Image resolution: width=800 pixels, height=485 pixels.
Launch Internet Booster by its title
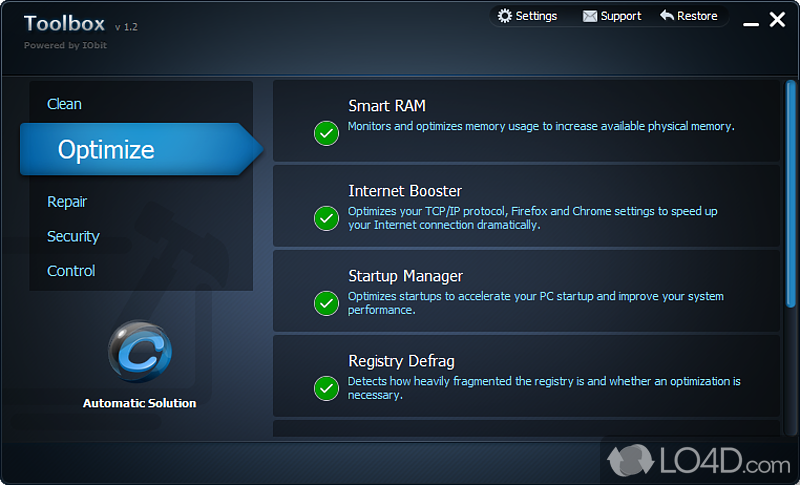405,191
